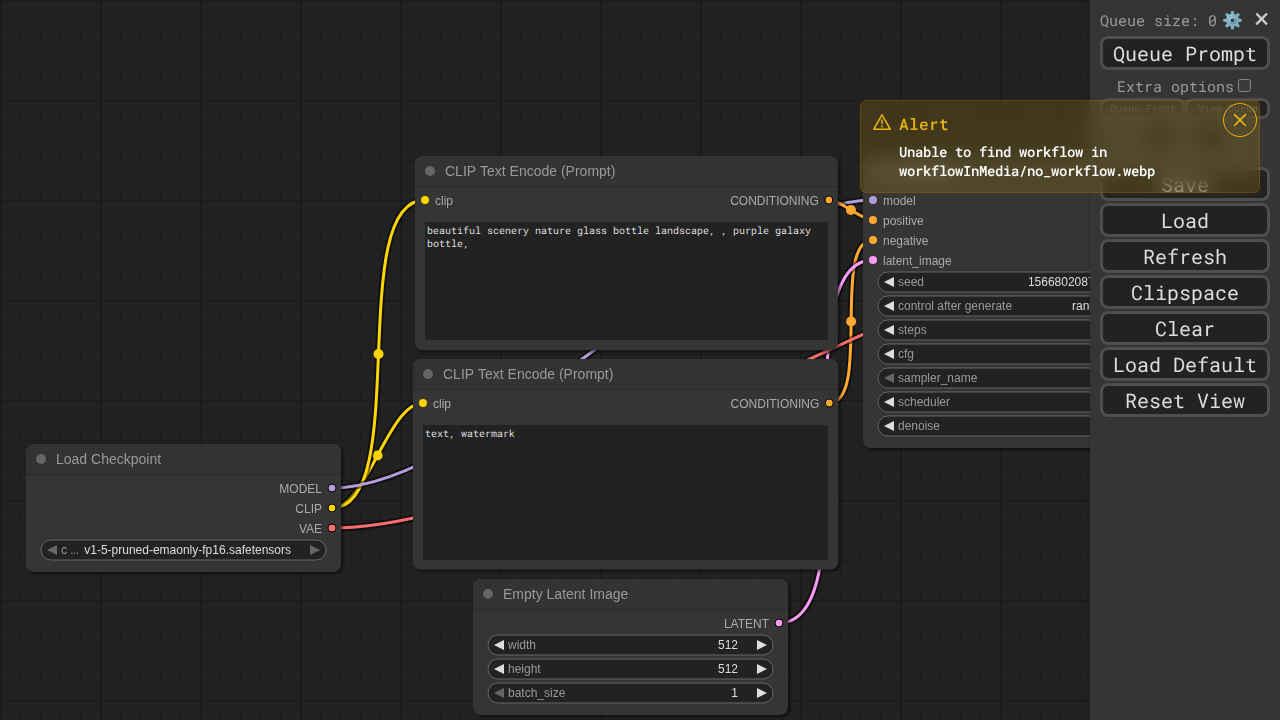Screen dimensions: 1280x720
Task: Click the Clipspace button
Action: [x=1184, y=293]
